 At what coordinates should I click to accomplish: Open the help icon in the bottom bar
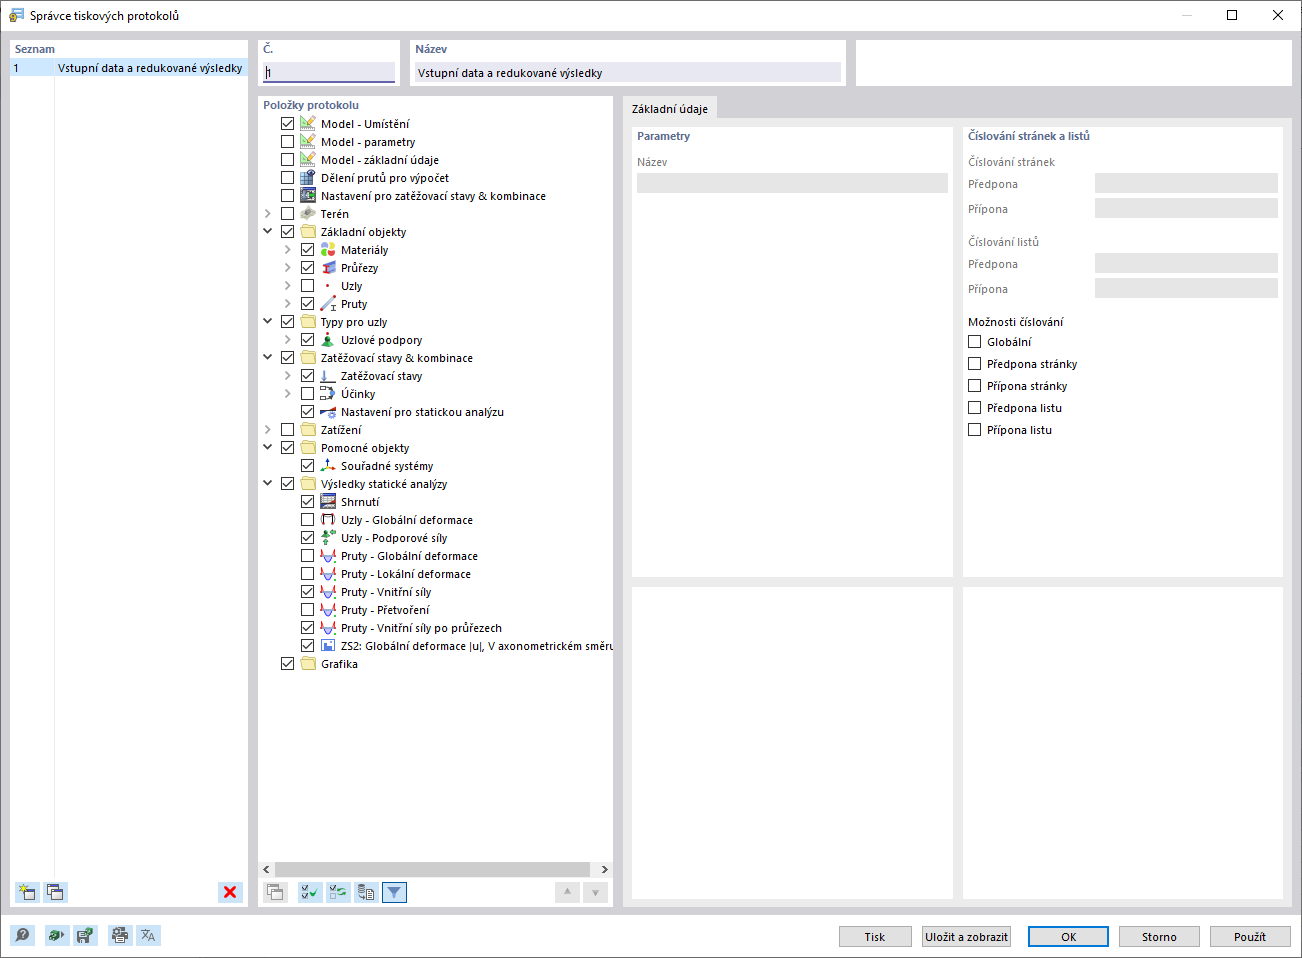(x=22, y=935)
